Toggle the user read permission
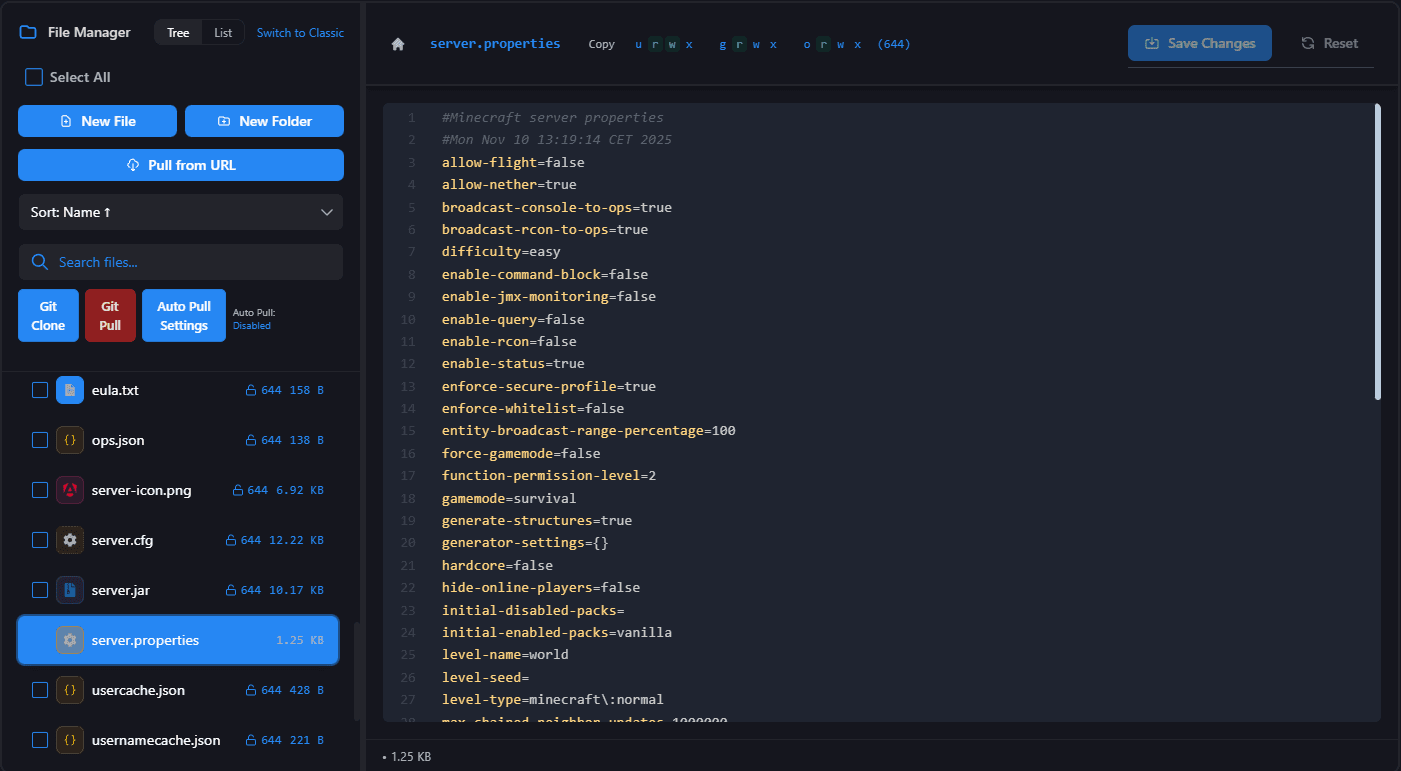The image size is (1401, 771). point(655,44)
